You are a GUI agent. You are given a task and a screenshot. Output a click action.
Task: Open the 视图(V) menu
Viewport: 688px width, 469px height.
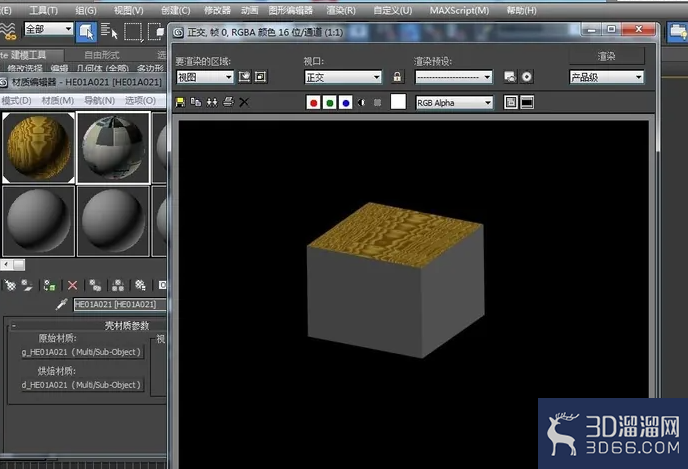[x=129, y=10]
